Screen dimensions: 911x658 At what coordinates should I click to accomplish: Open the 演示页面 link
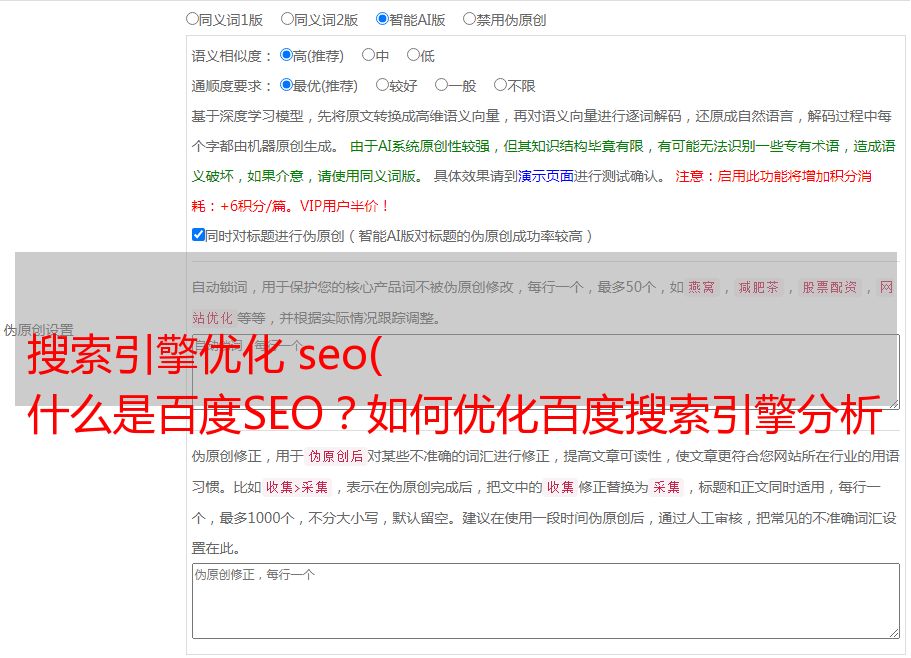(545, 176)
